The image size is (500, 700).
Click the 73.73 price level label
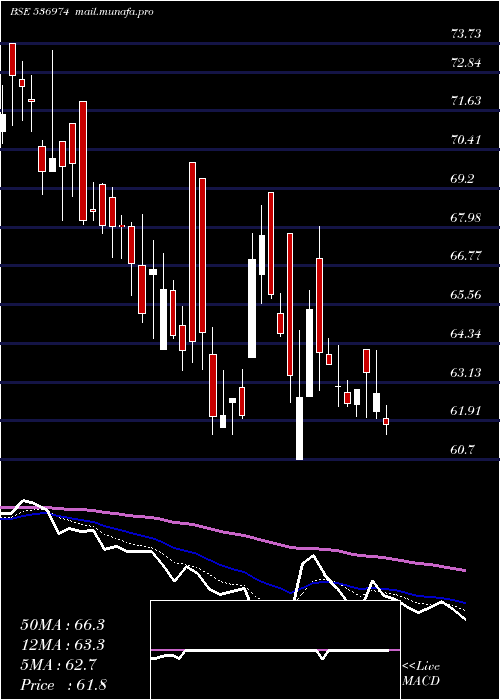click(467, 33)
